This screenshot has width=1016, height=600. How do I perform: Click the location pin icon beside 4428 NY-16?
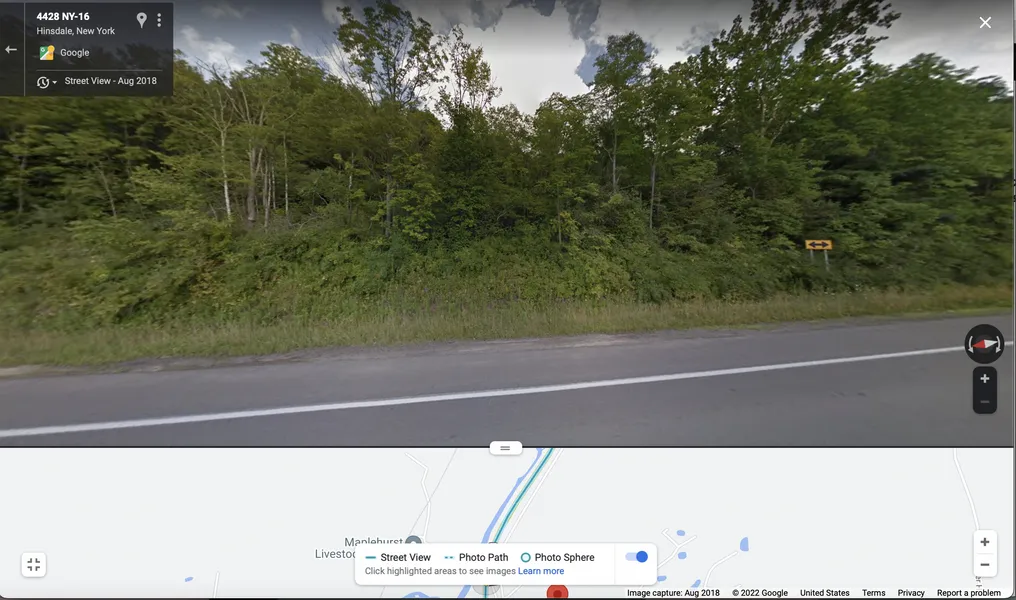[x=141, y=20]
